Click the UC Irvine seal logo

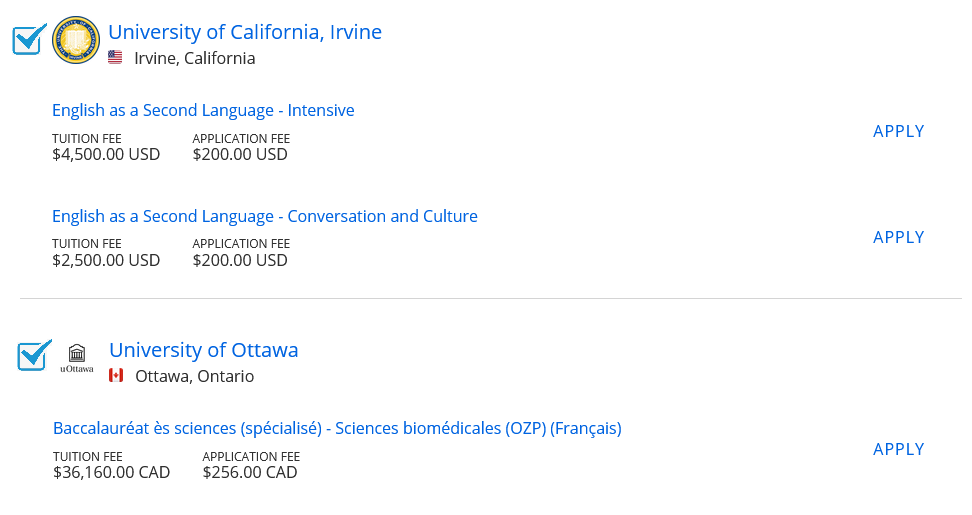point(76,40)
